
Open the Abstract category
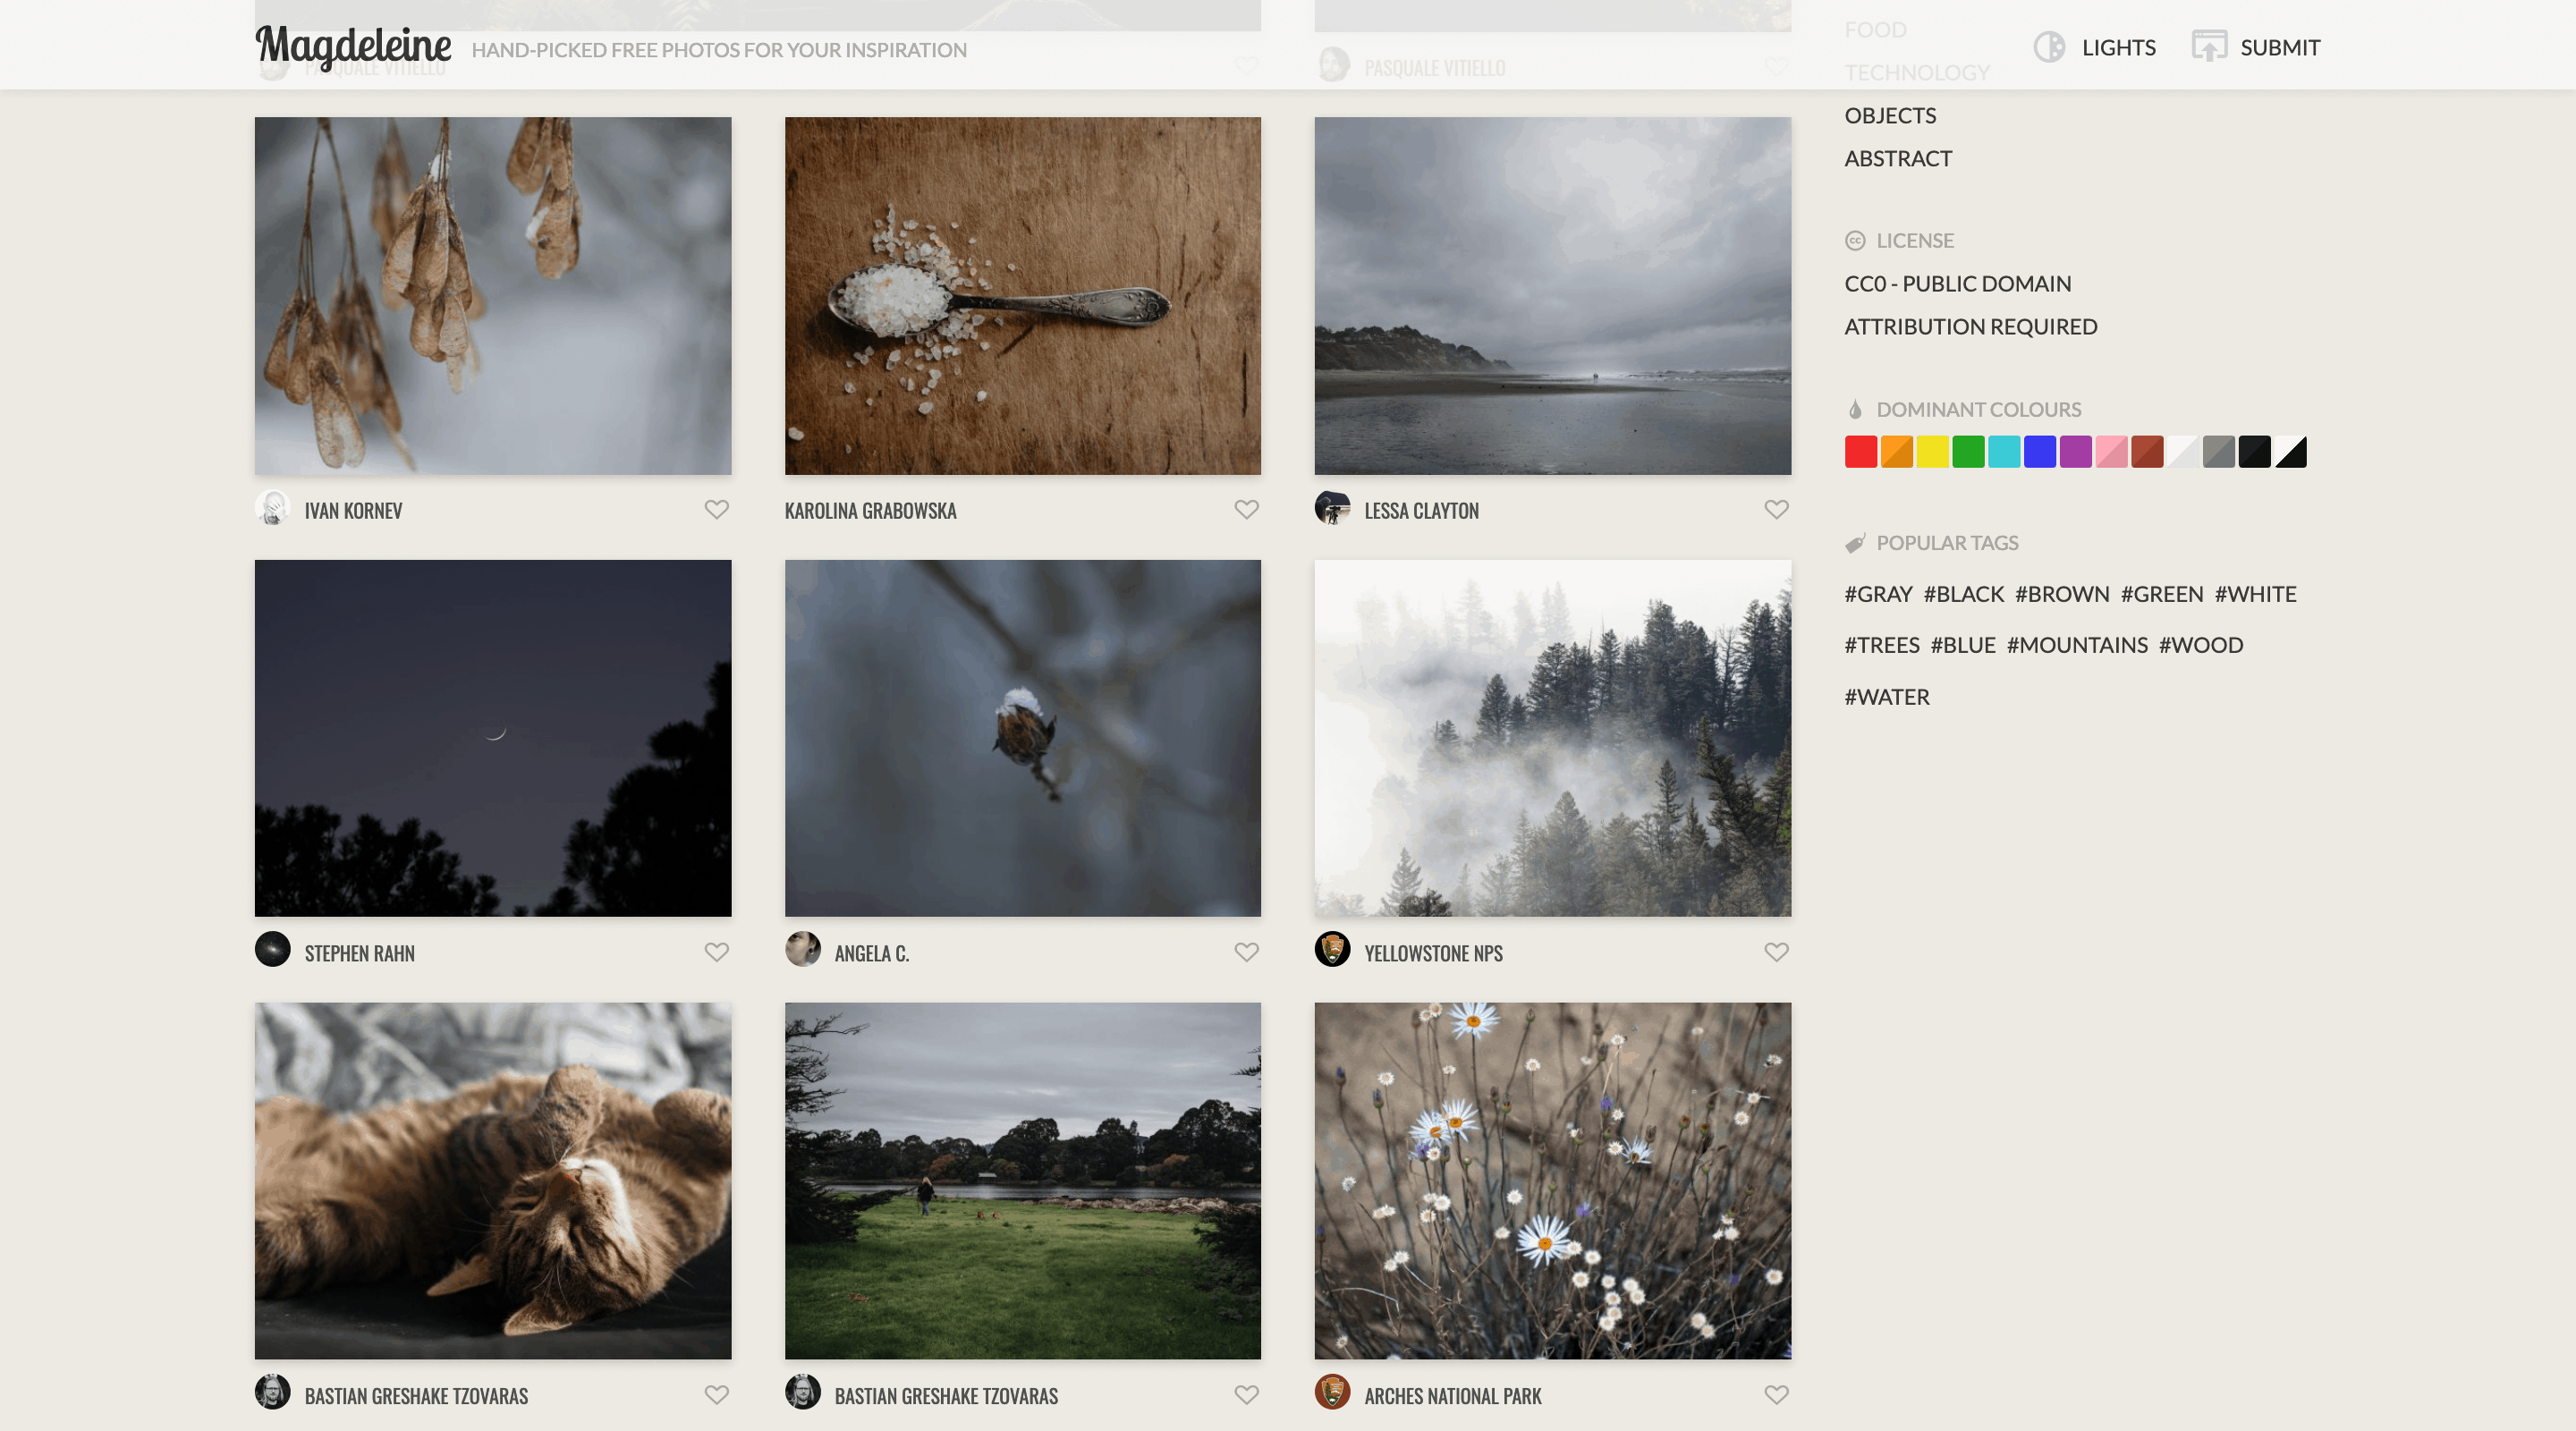coord(1898,159)
